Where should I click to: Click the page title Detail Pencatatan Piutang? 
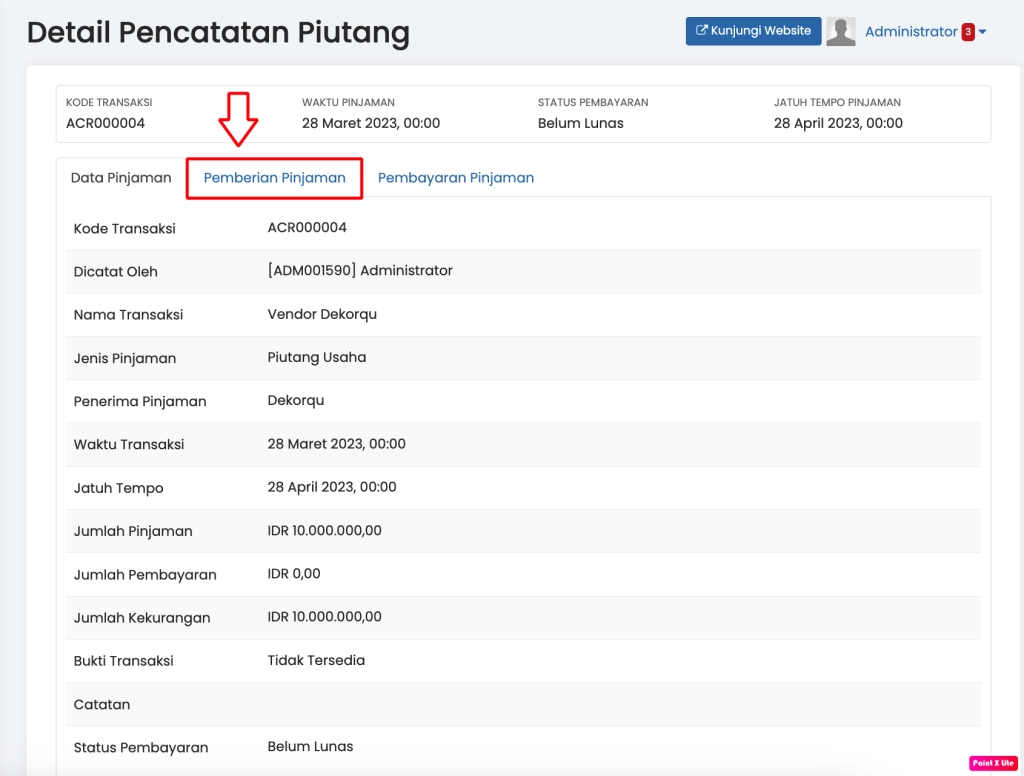[218, 32]
